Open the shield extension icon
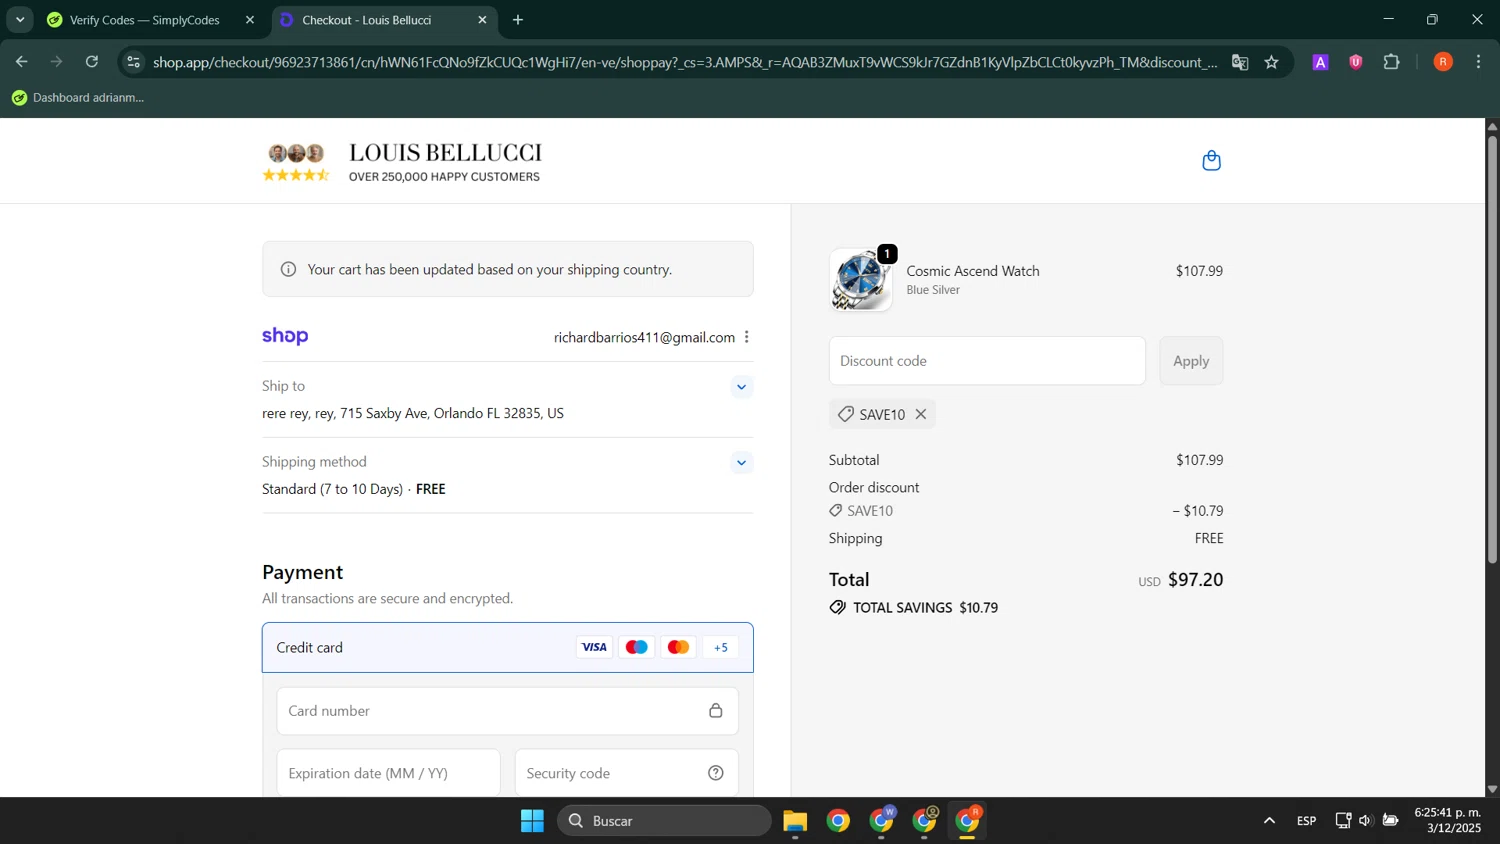 point(1356,62)
